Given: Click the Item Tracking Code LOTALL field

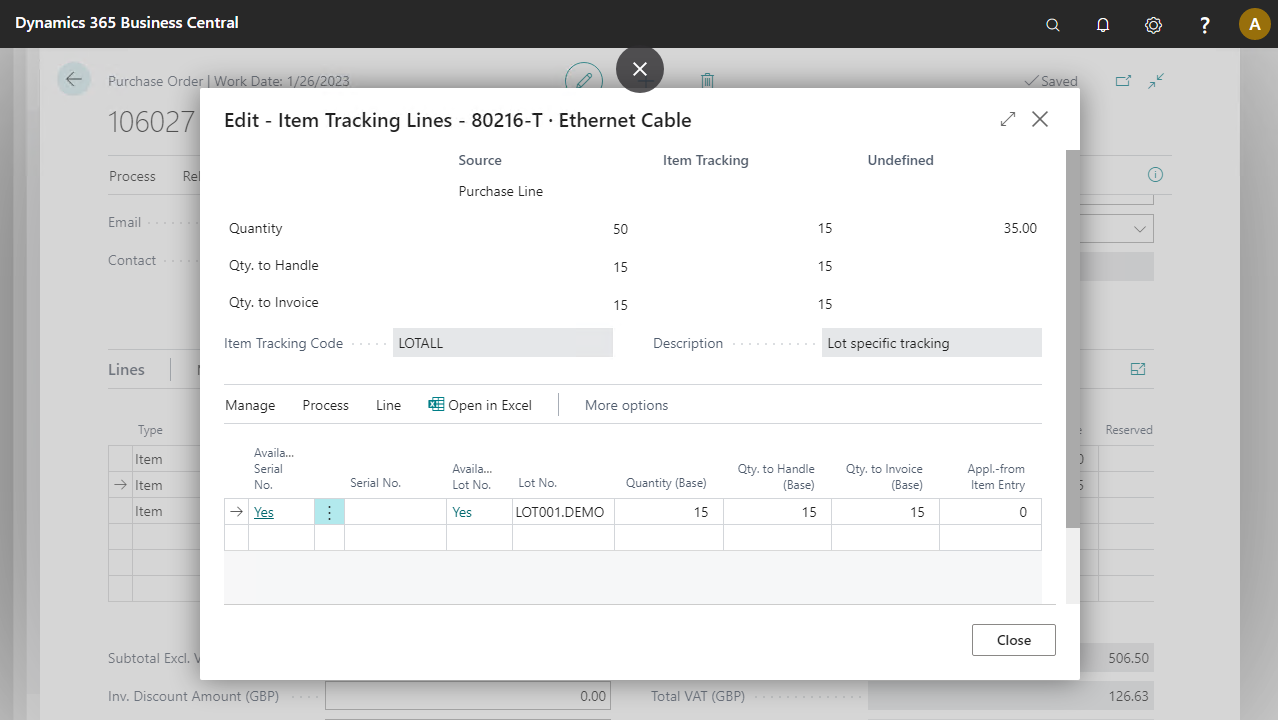Looking at the screenshot, I should [502, 343].
